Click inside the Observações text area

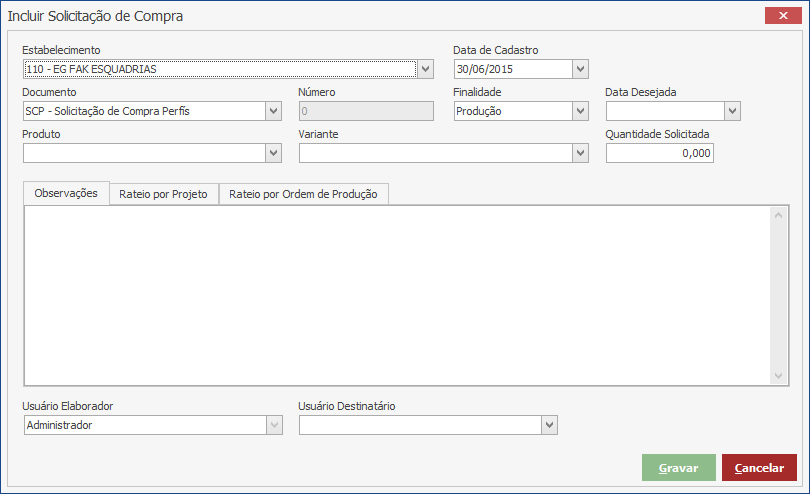point(397,294)
